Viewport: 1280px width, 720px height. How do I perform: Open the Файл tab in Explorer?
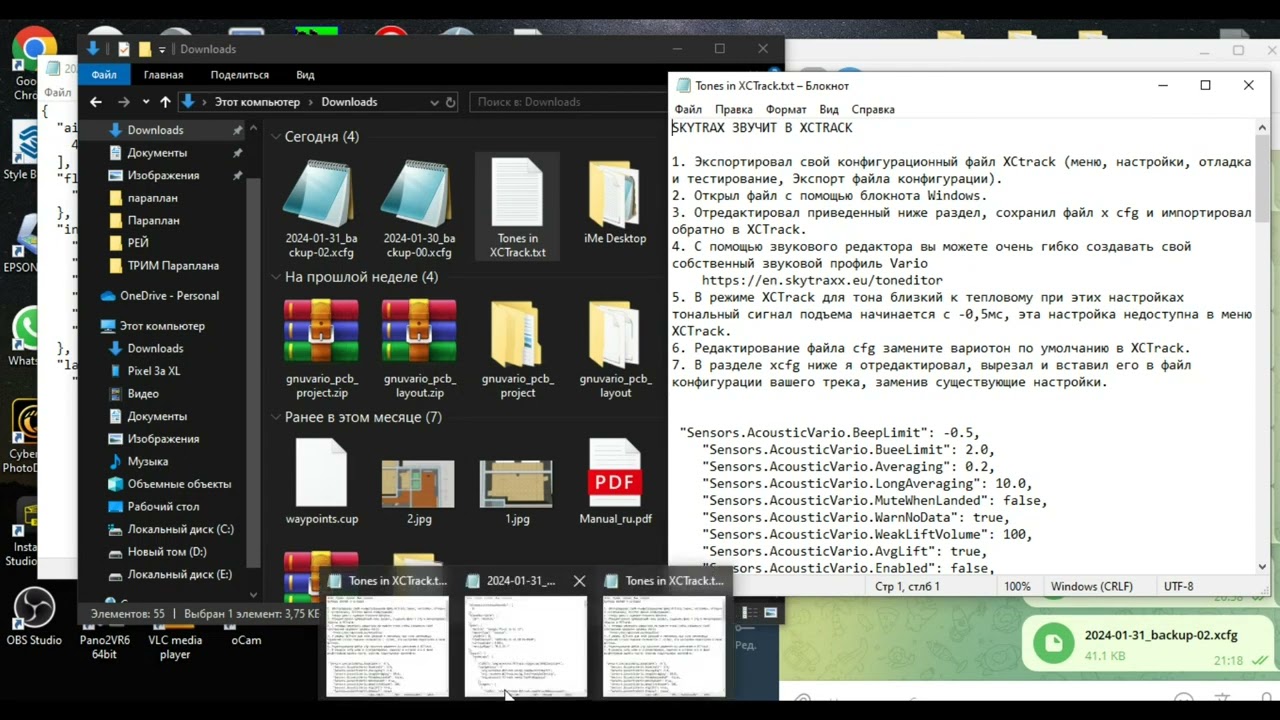(x=104, y=75)
